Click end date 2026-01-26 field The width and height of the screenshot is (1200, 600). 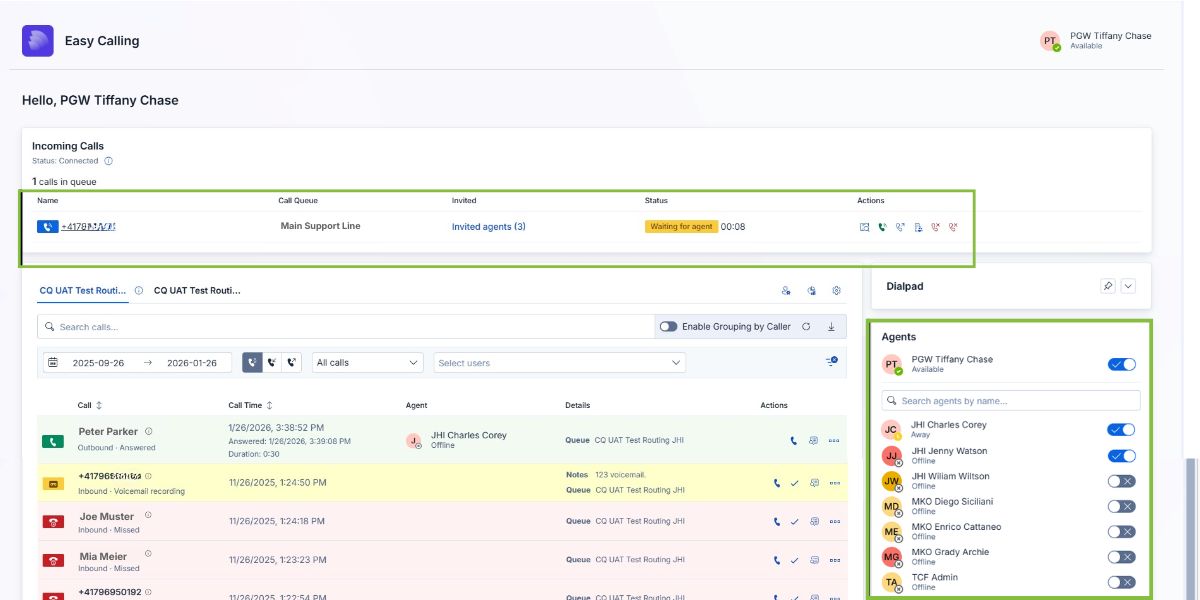click(192, 363)
